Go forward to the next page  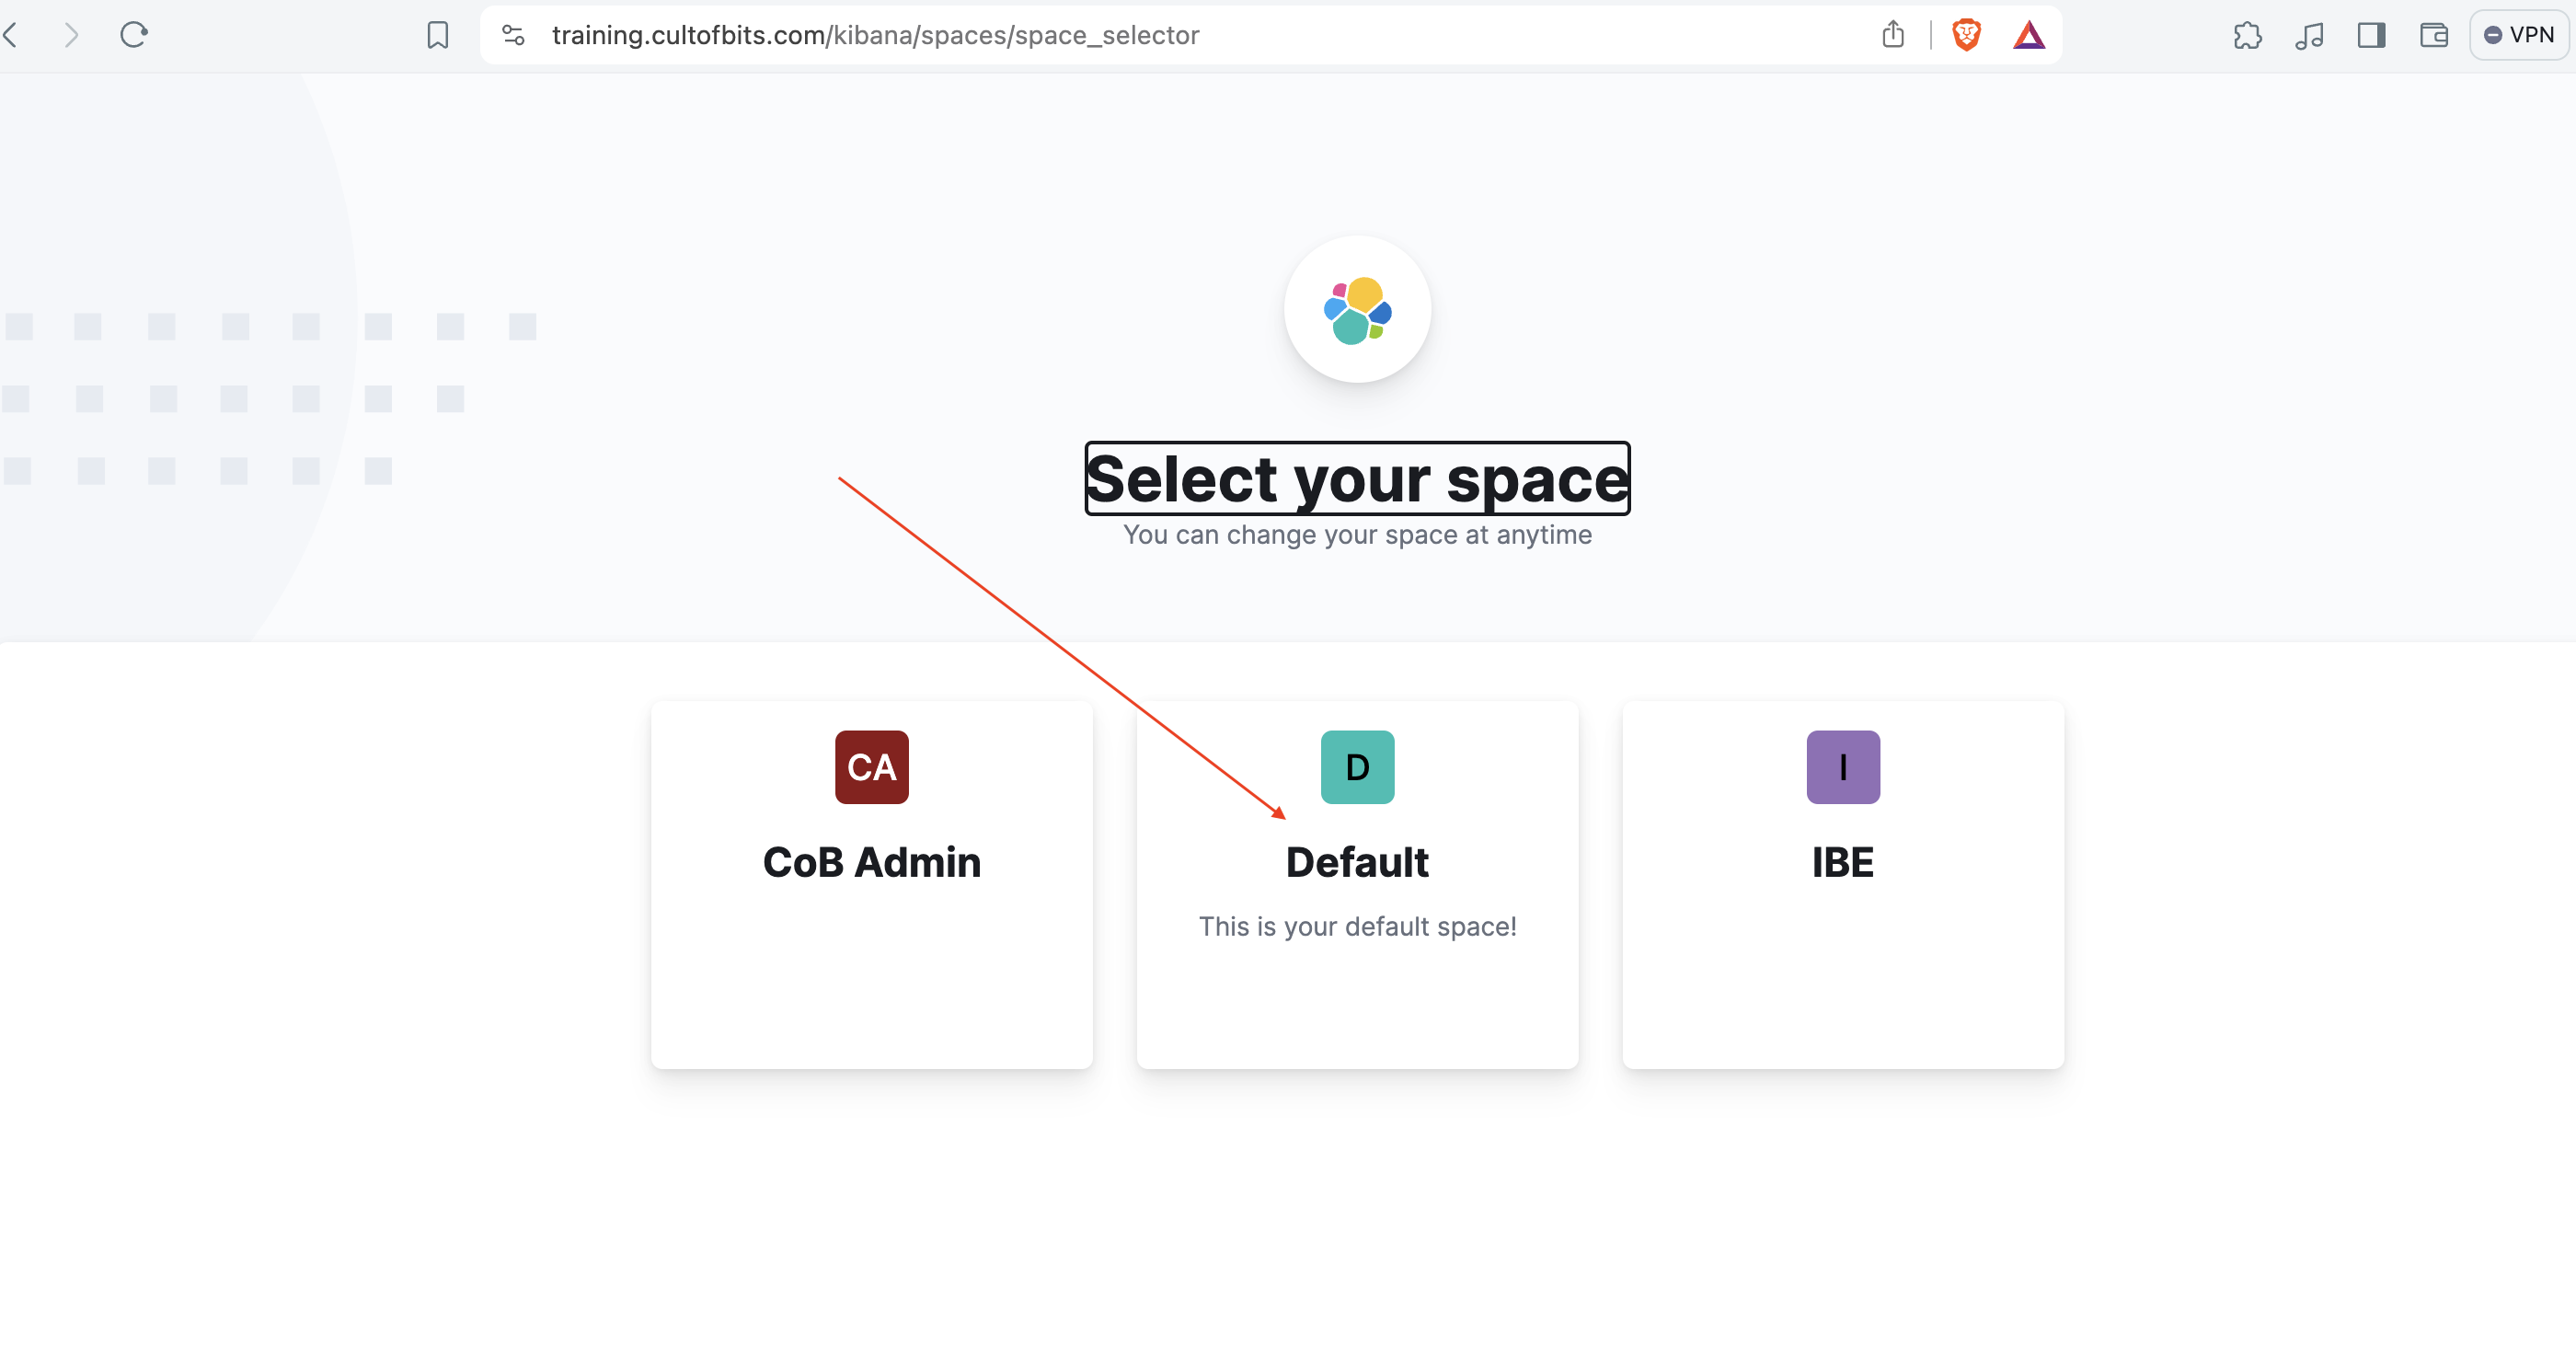tap(71, 35)
